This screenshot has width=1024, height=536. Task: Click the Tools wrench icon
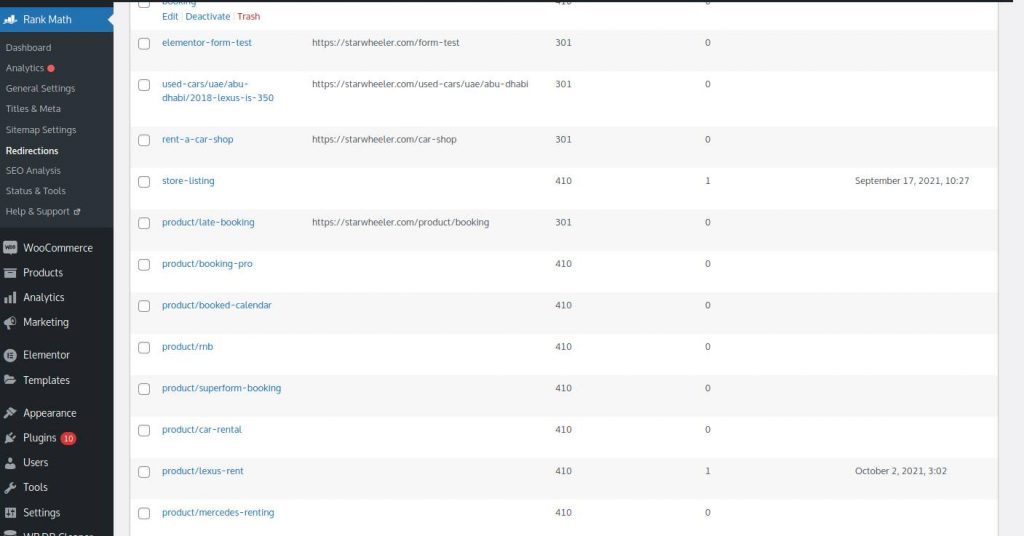(10, 488)
